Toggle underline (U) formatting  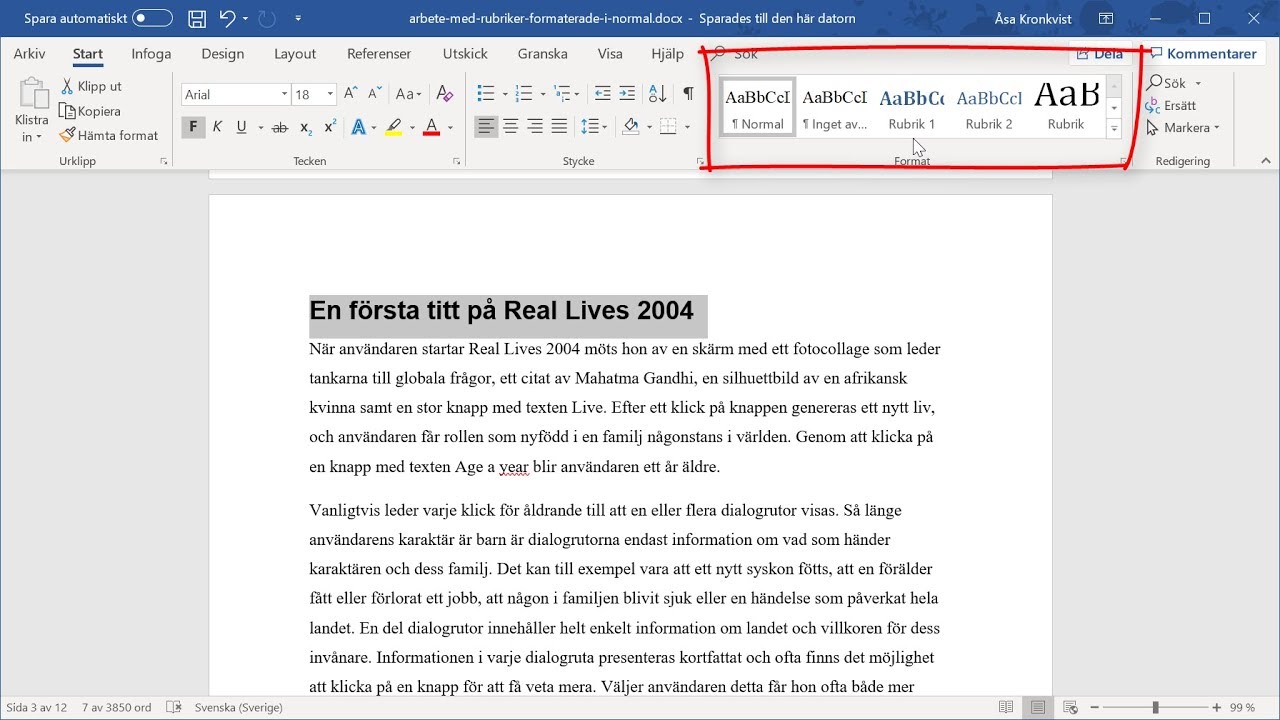[x=241, y=127]
